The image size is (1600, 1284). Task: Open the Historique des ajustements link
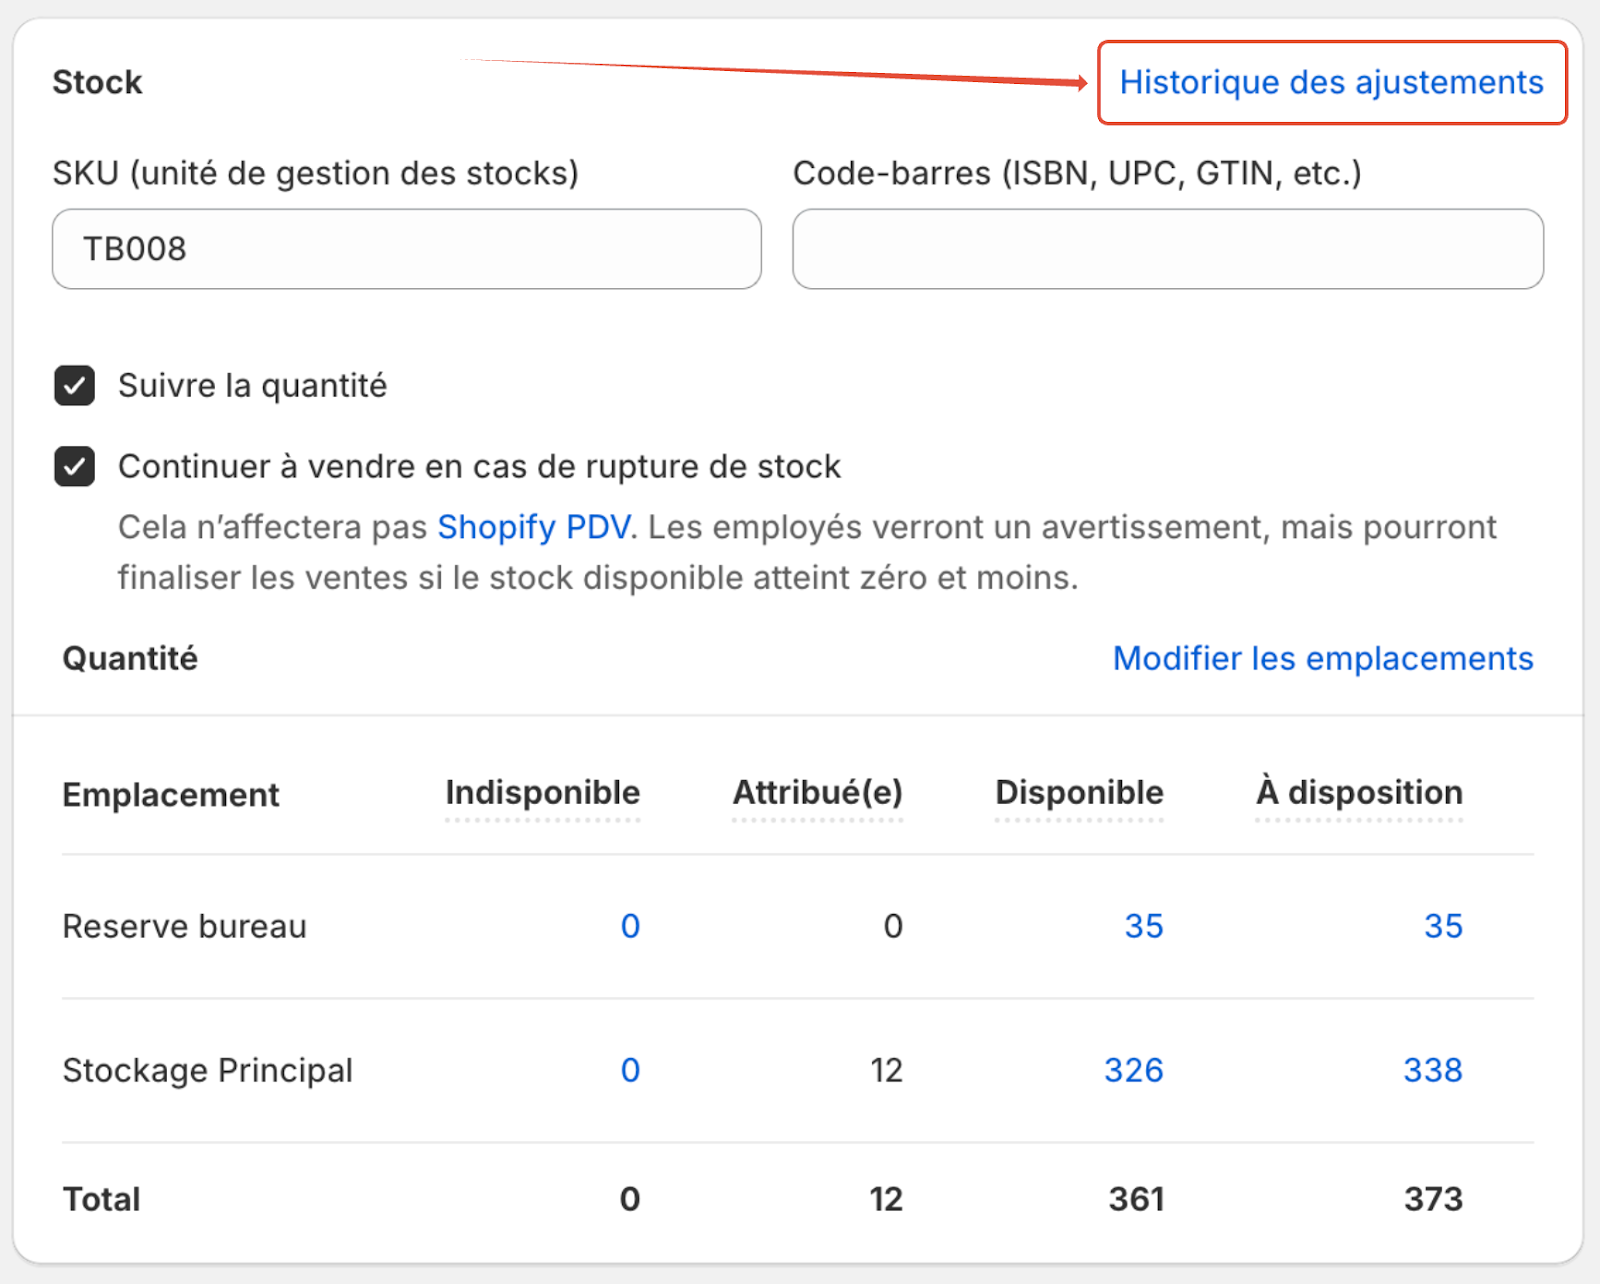[1331, 82]
